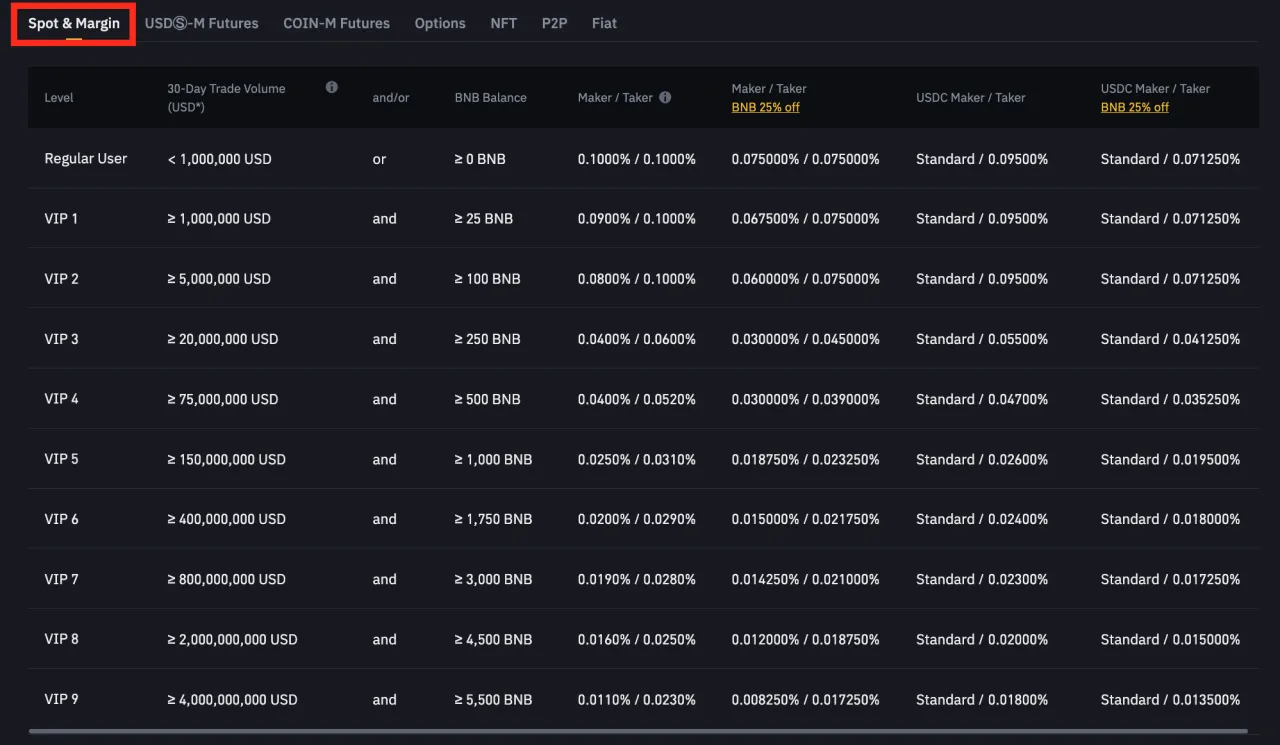
Task: Click the ≥ 5,500 BNB balance cell
Action: click(x=494, y=699)
